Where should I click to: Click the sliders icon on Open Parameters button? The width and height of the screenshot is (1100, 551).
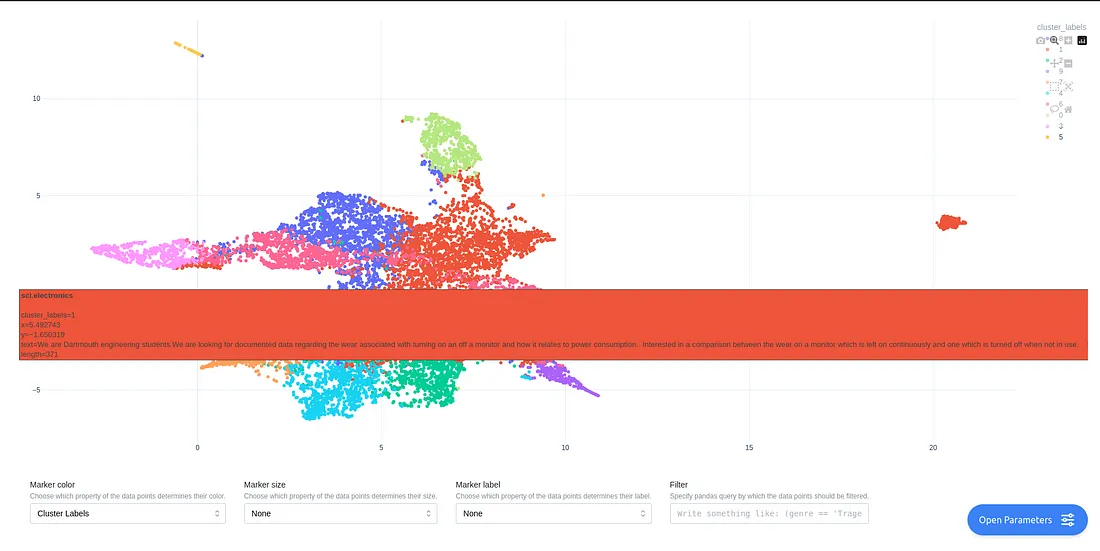[1068, 520]
